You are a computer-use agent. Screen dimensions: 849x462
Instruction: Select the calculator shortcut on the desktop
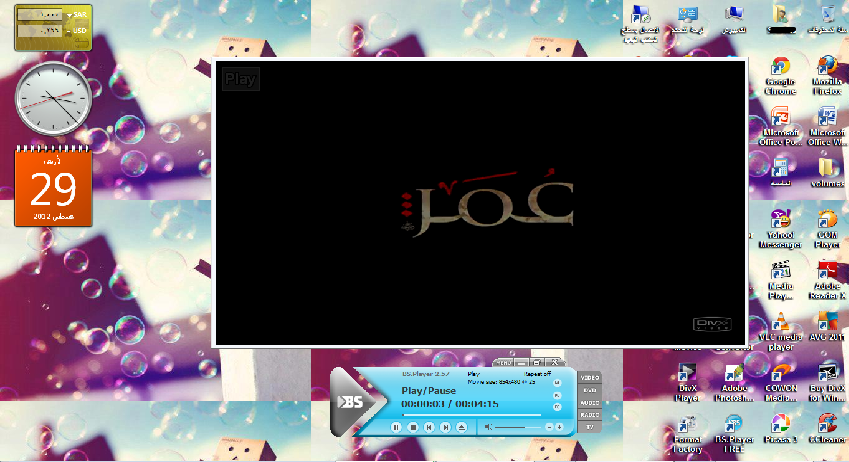tap(780, 173)
